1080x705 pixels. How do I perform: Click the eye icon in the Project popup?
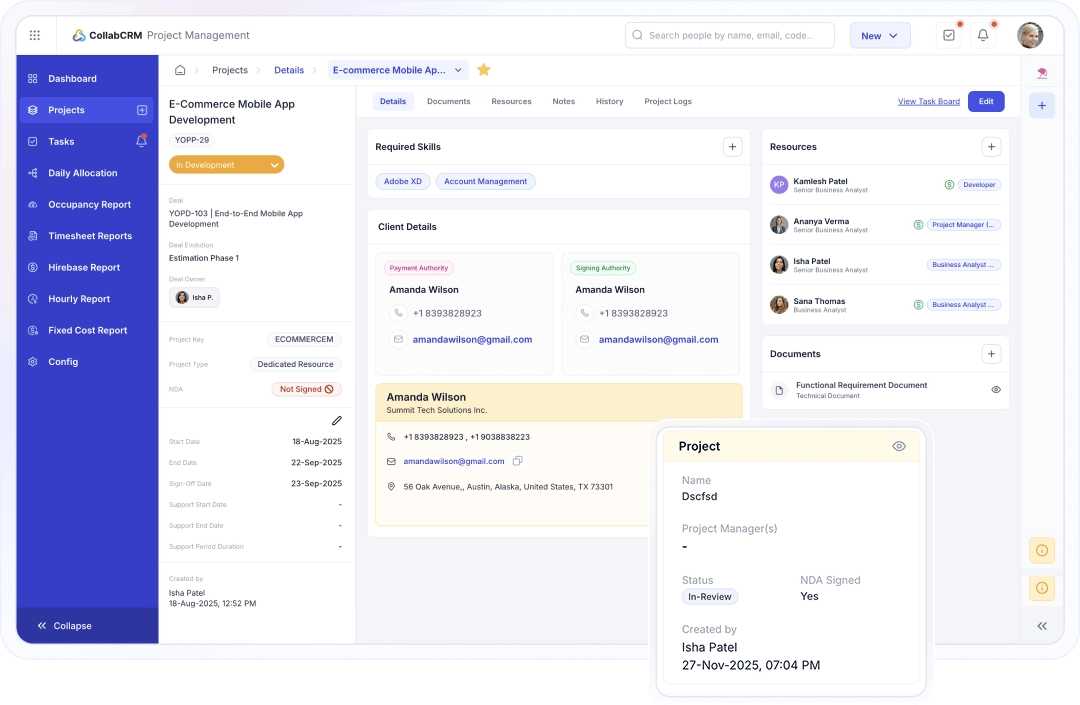pyautogui.click(x=899, y=446)
